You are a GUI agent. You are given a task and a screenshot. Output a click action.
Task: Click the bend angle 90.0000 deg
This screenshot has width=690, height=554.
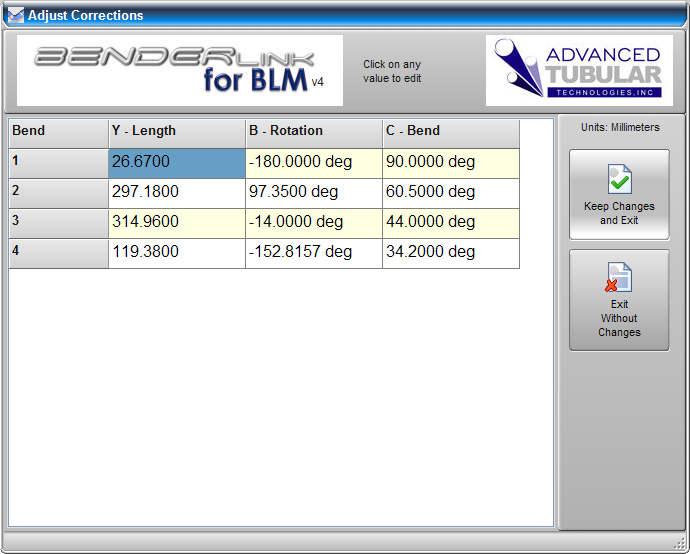450,162
